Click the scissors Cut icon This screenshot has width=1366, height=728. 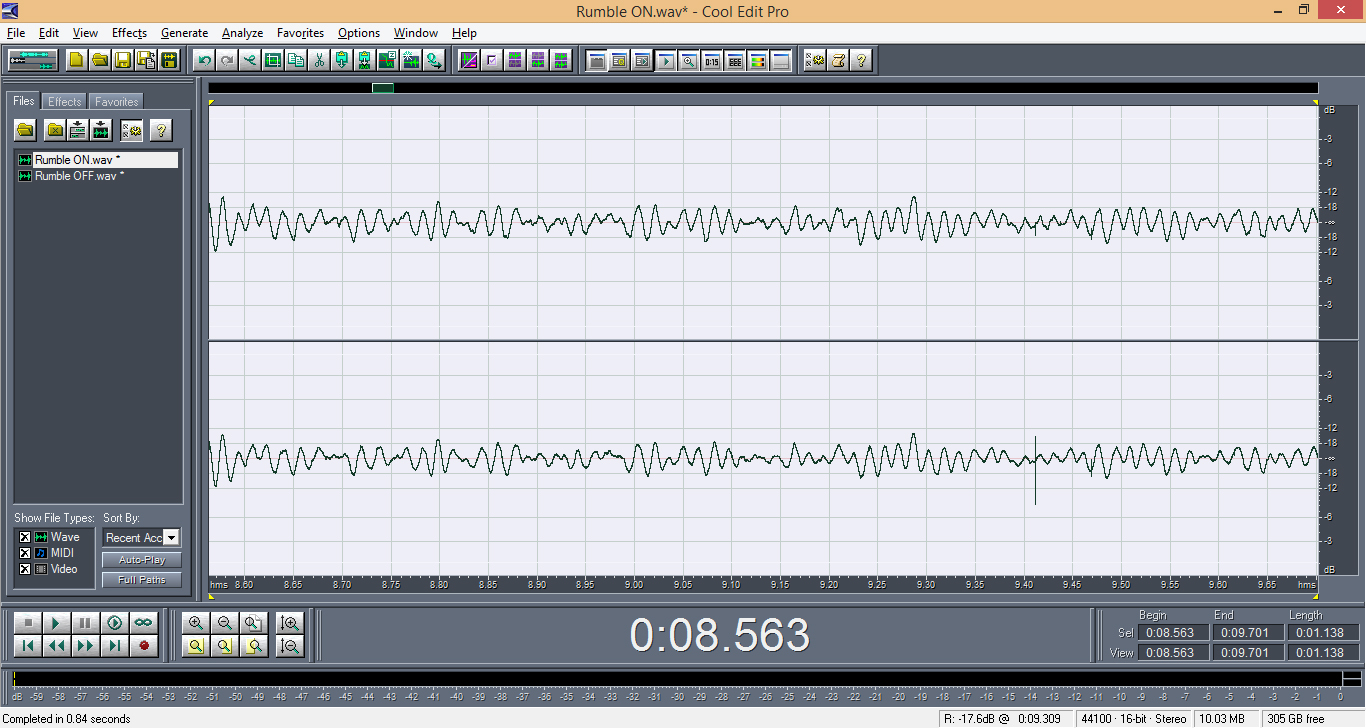pyautogui.click(x=319, y=60)
